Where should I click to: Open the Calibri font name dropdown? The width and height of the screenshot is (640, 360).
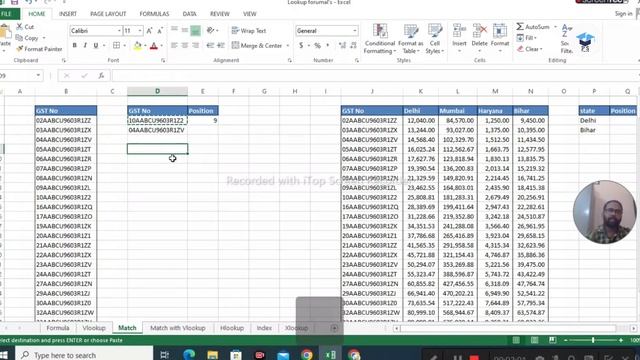(119, 31)
